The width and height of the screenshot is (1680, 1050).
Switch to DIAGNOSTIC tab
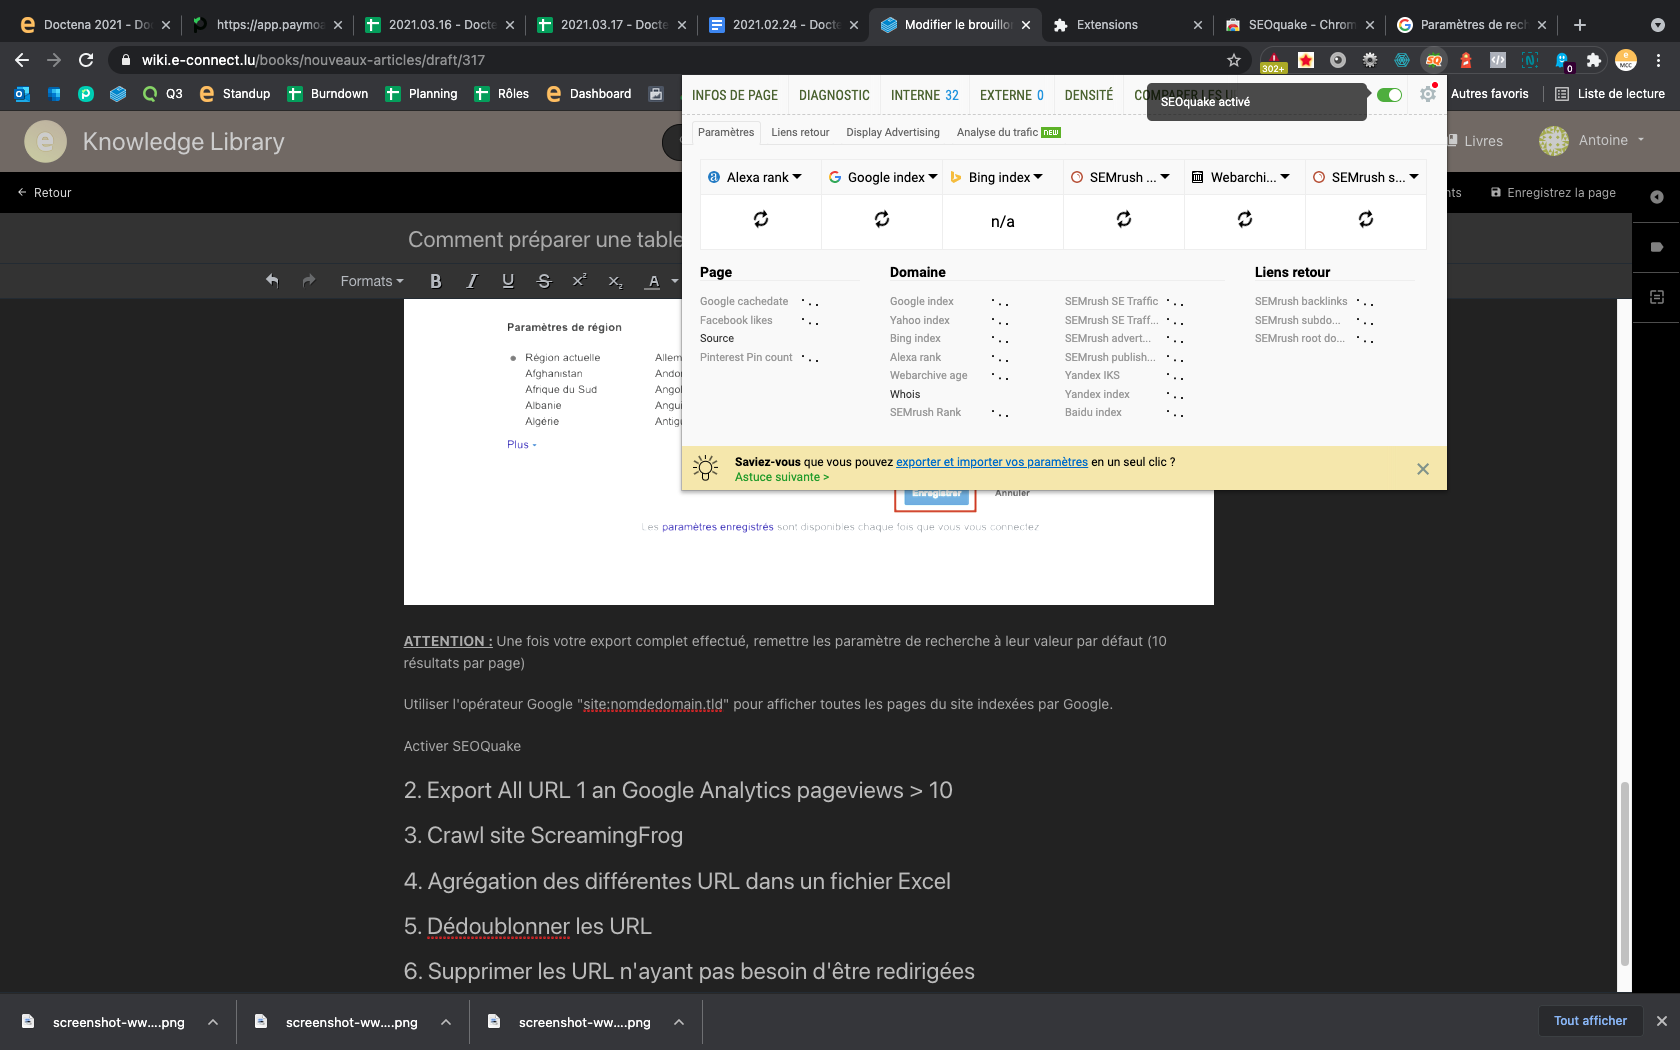click(834, 95)
